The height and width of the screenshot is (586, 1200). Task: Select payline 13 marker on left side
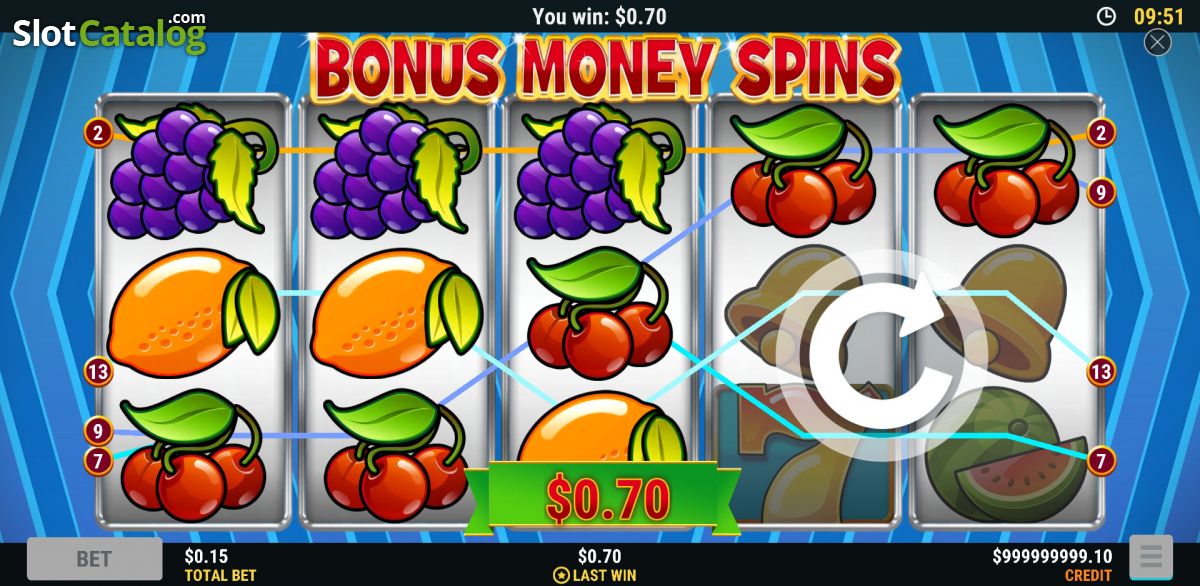(x=98, y=371)
